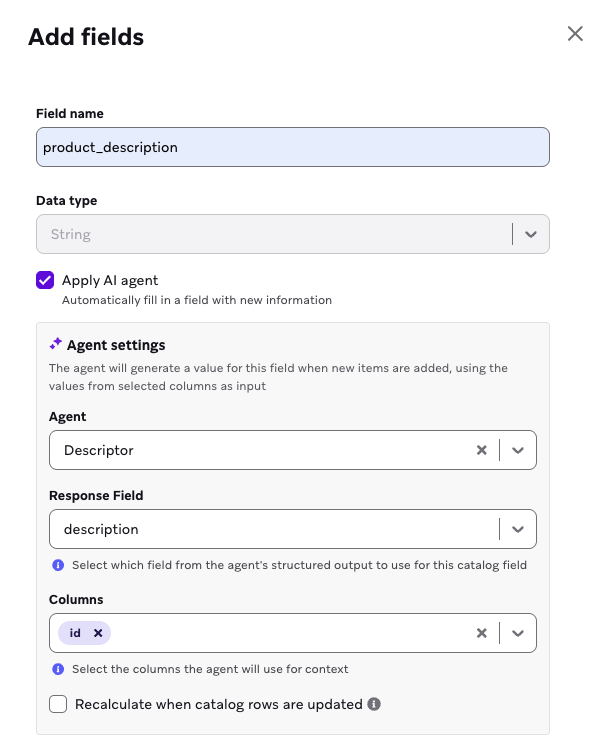Expand the Response Field dropdown chevron
The image size is (612, 756).
(518, 529)
